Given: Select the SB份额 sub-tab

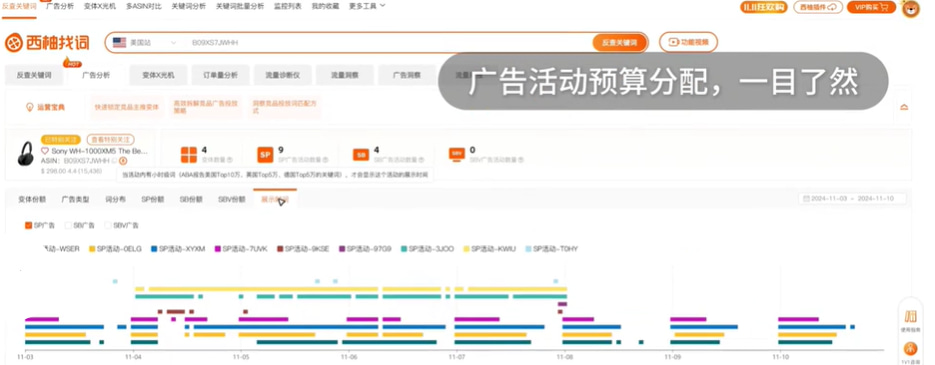Looking at the screenshot, I should 191,199.
